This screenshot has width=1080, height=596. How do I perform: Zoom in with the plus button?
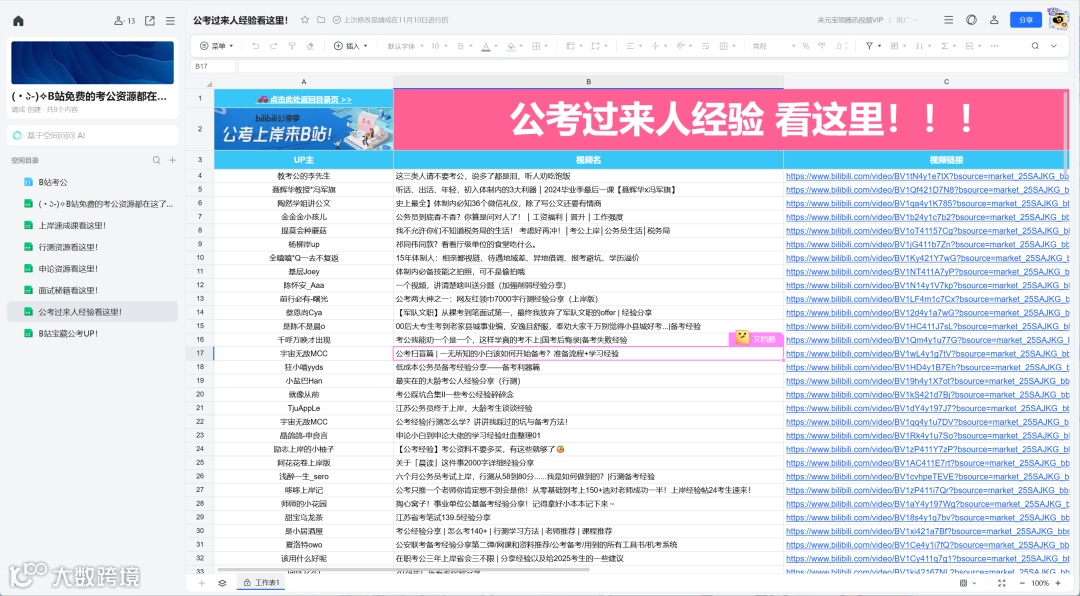click(x=1059, y=583)
